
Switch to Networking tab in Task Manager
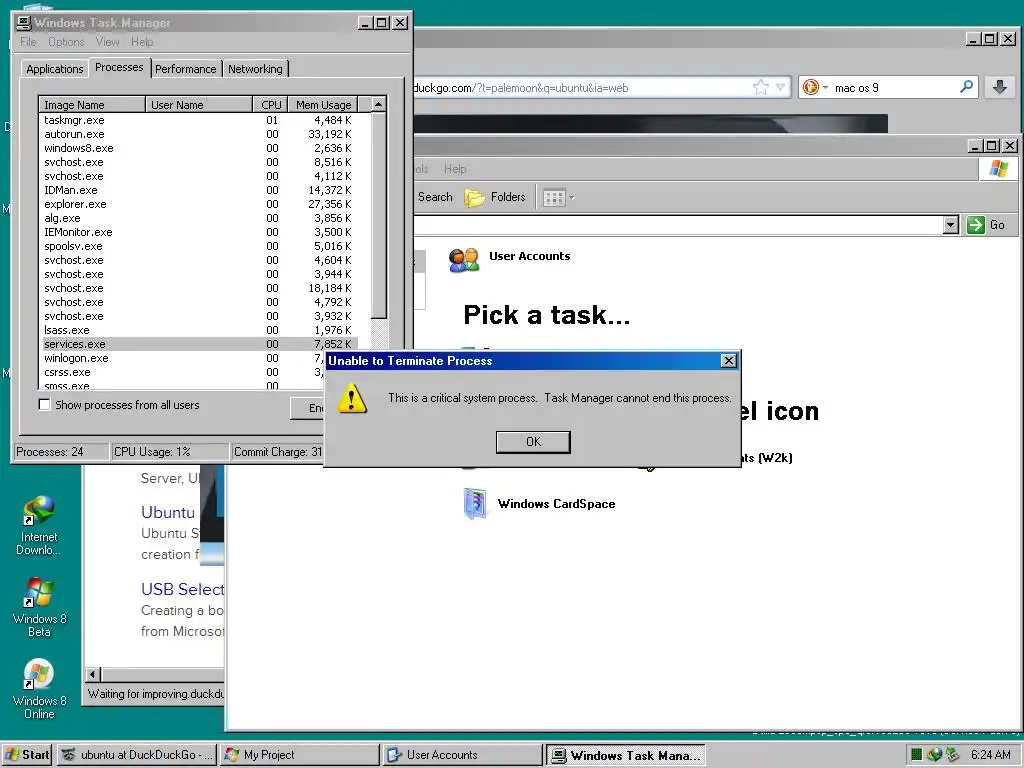(255, 69)
